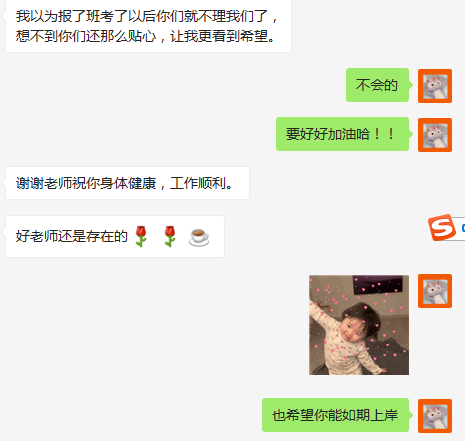This screenshot has height=441, width=465.
Task: Click the avatar beside the 要好好加油哈 message
Action: [435, 135]
